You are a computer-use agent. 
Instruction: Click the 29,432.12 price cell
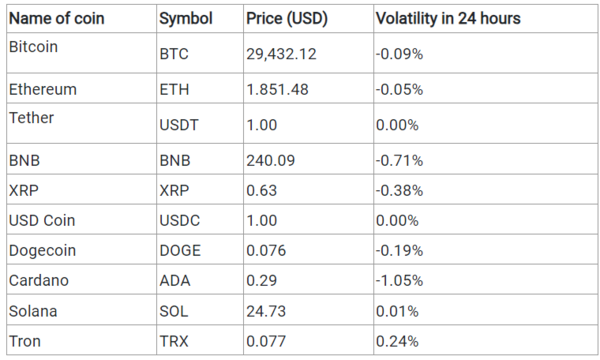coord(308,53)
